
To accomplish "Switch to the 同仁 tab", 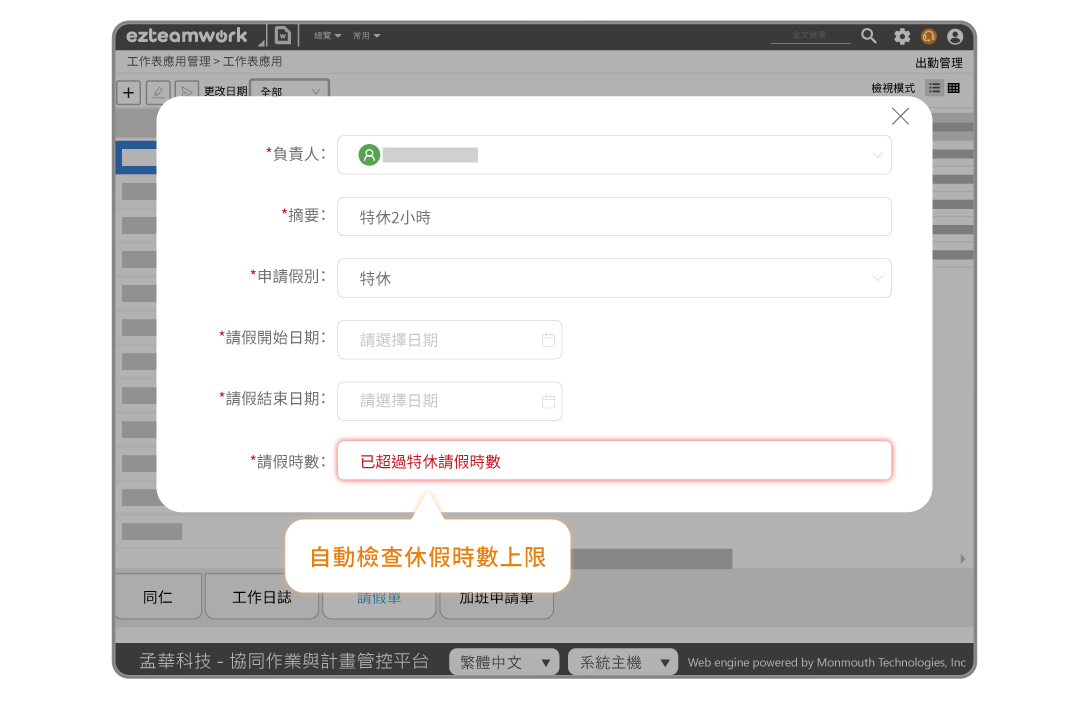I will 158,597.
